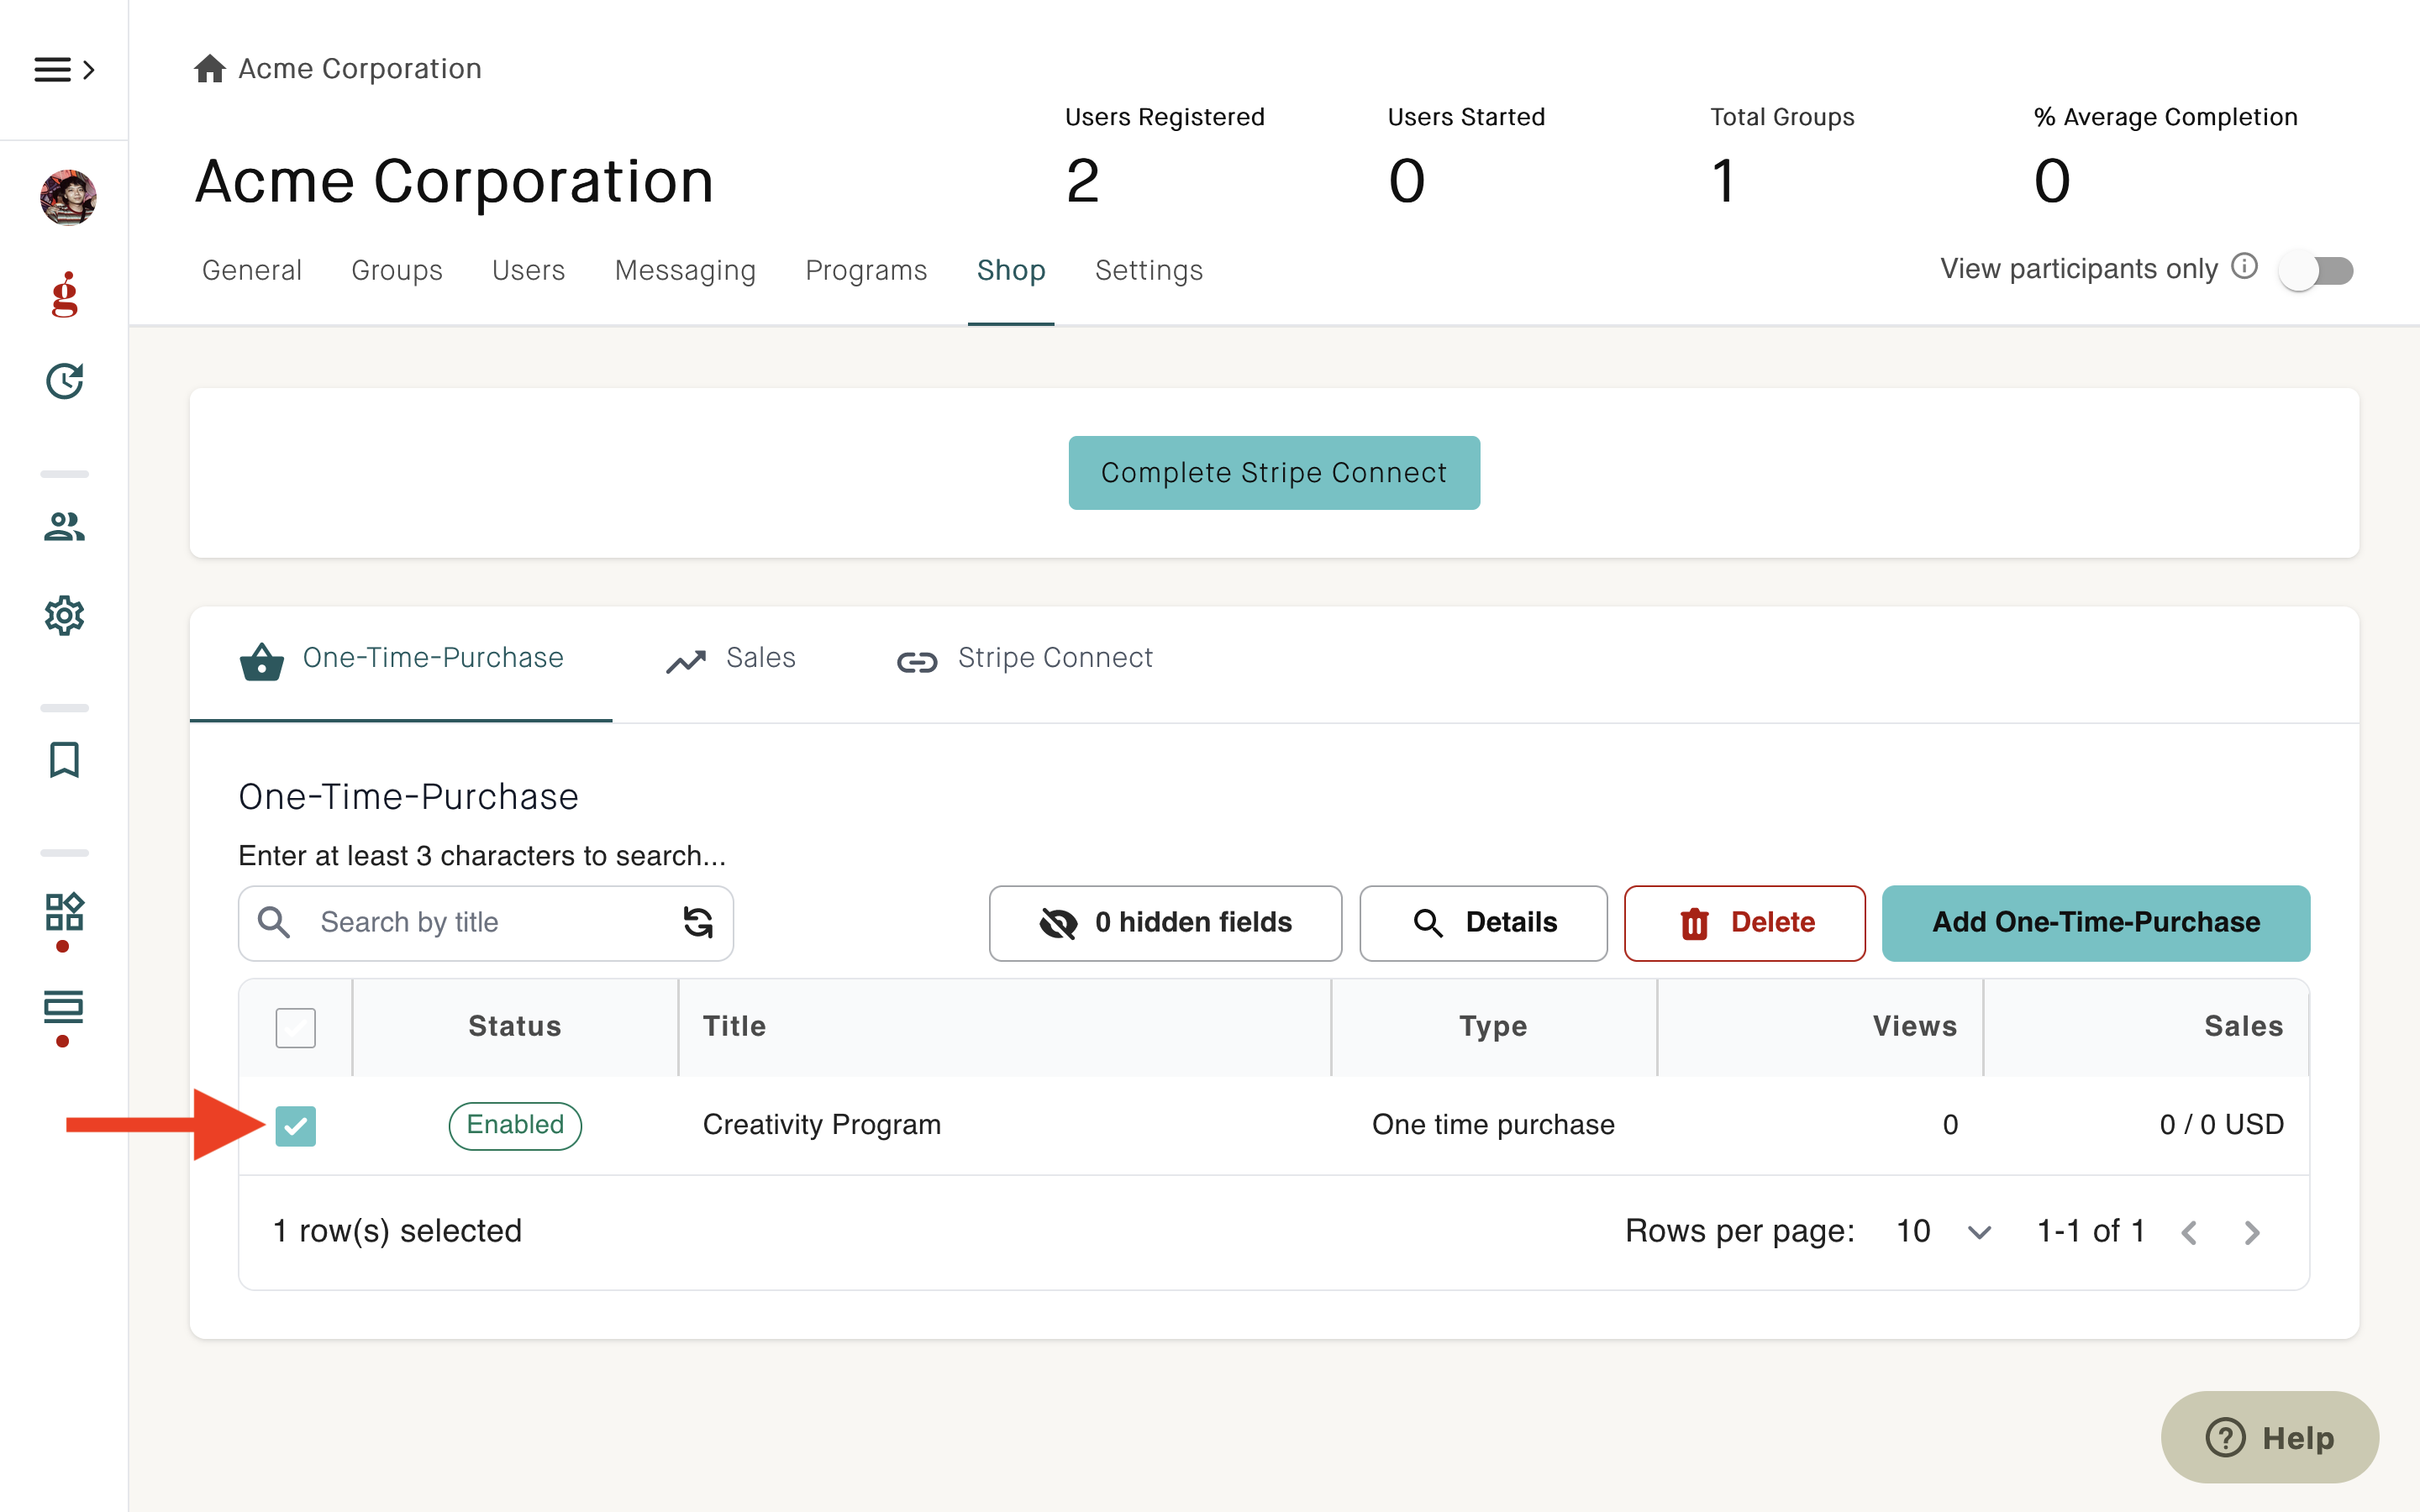Open the widgets grid icon in sidebar

pos(65,911)
